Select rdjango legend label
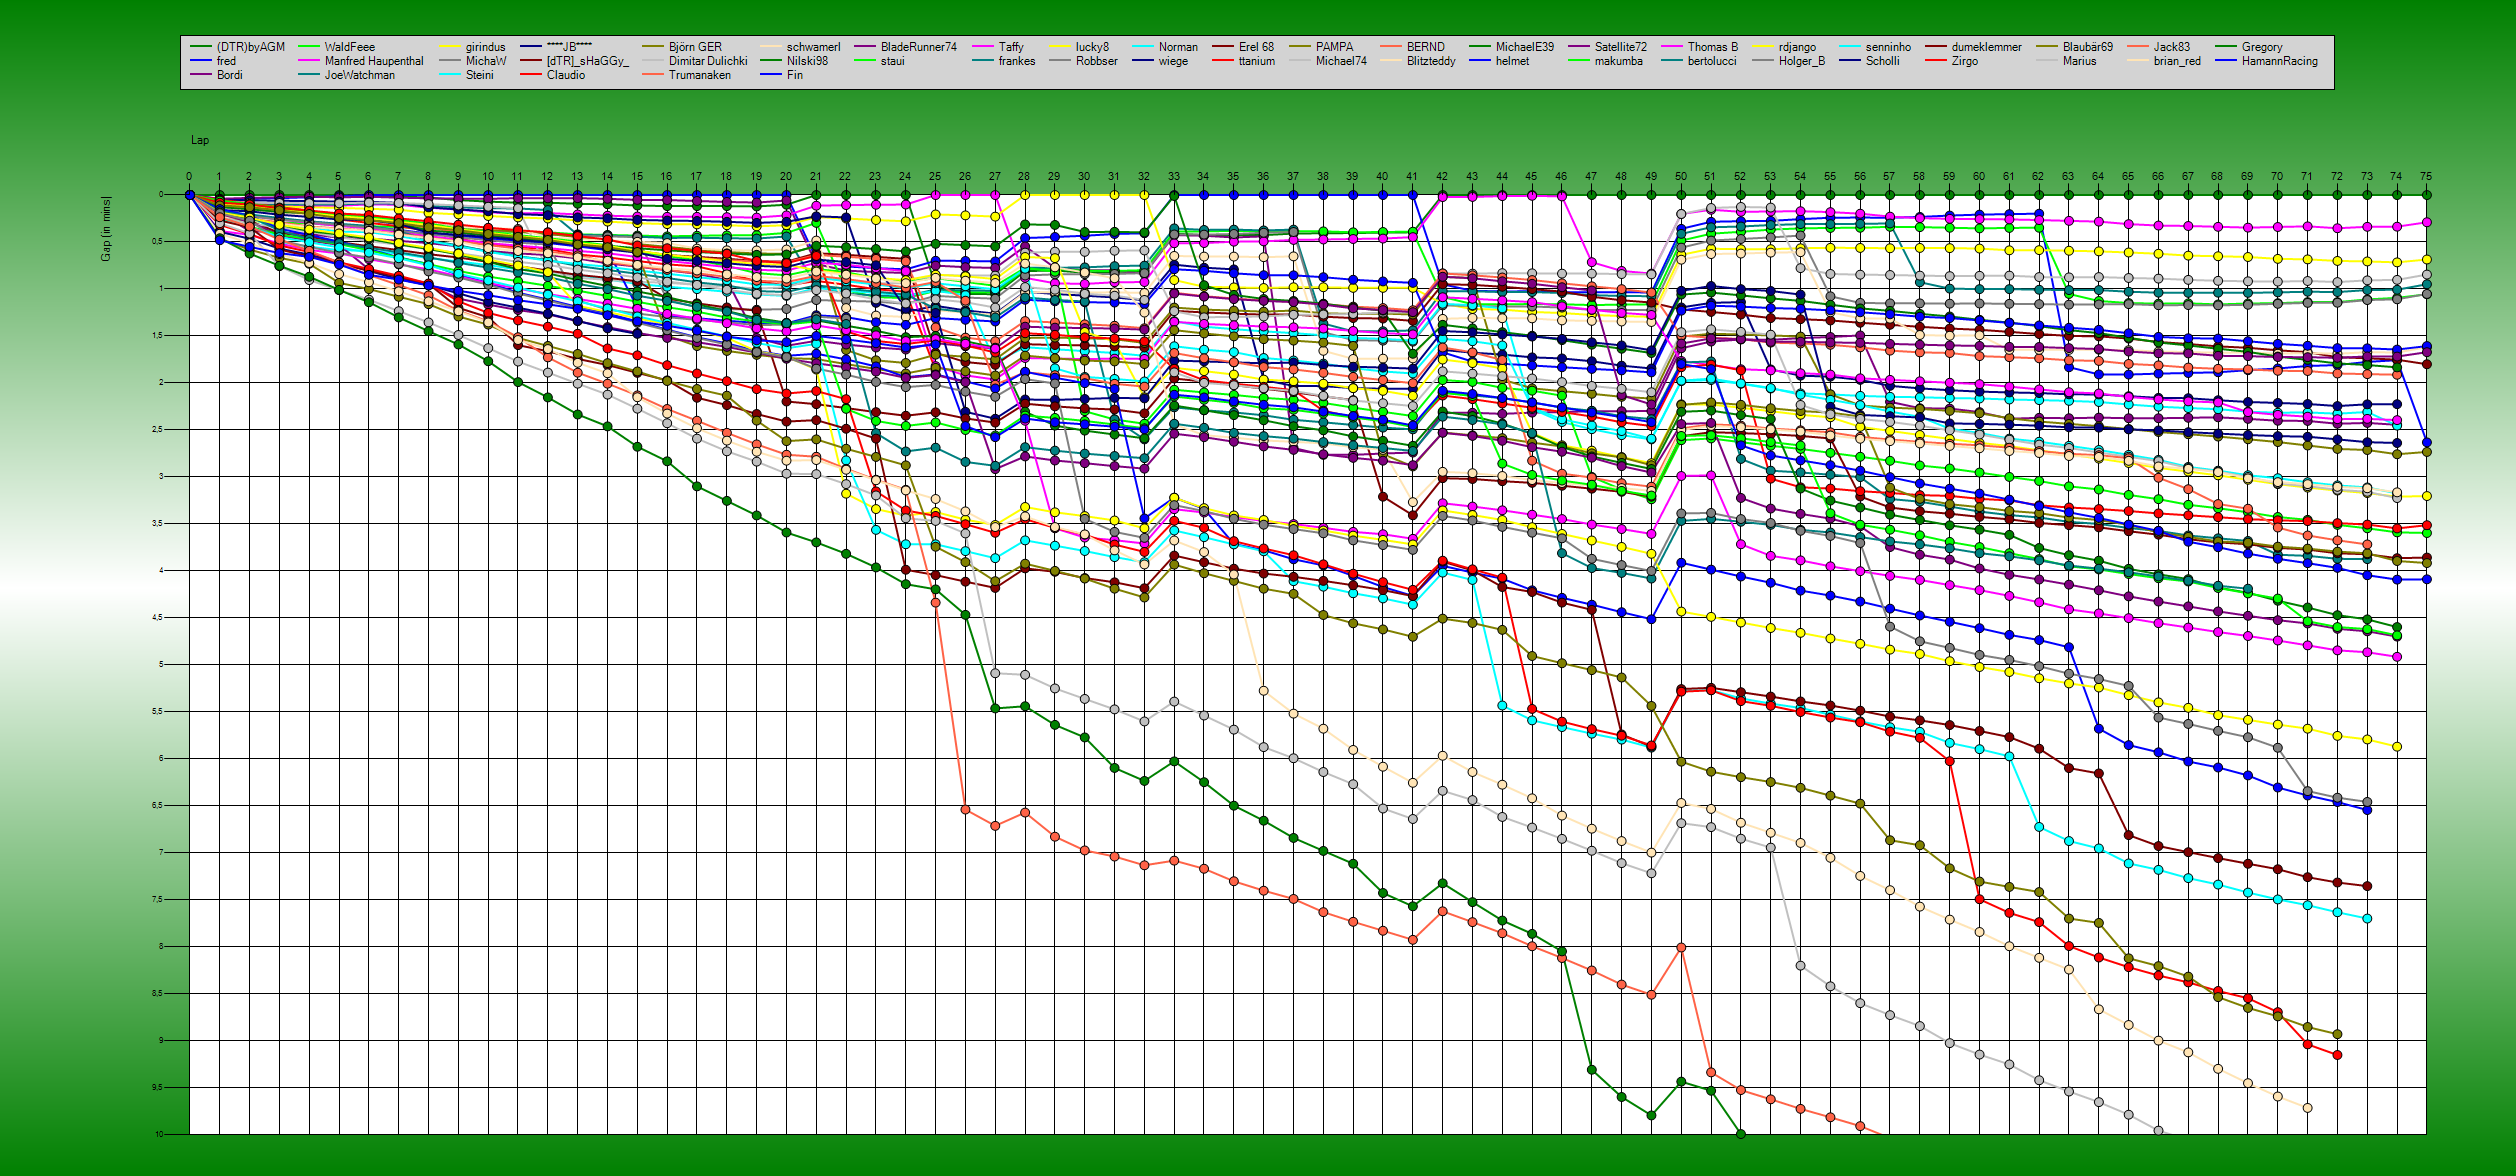 click(1797, 47)
